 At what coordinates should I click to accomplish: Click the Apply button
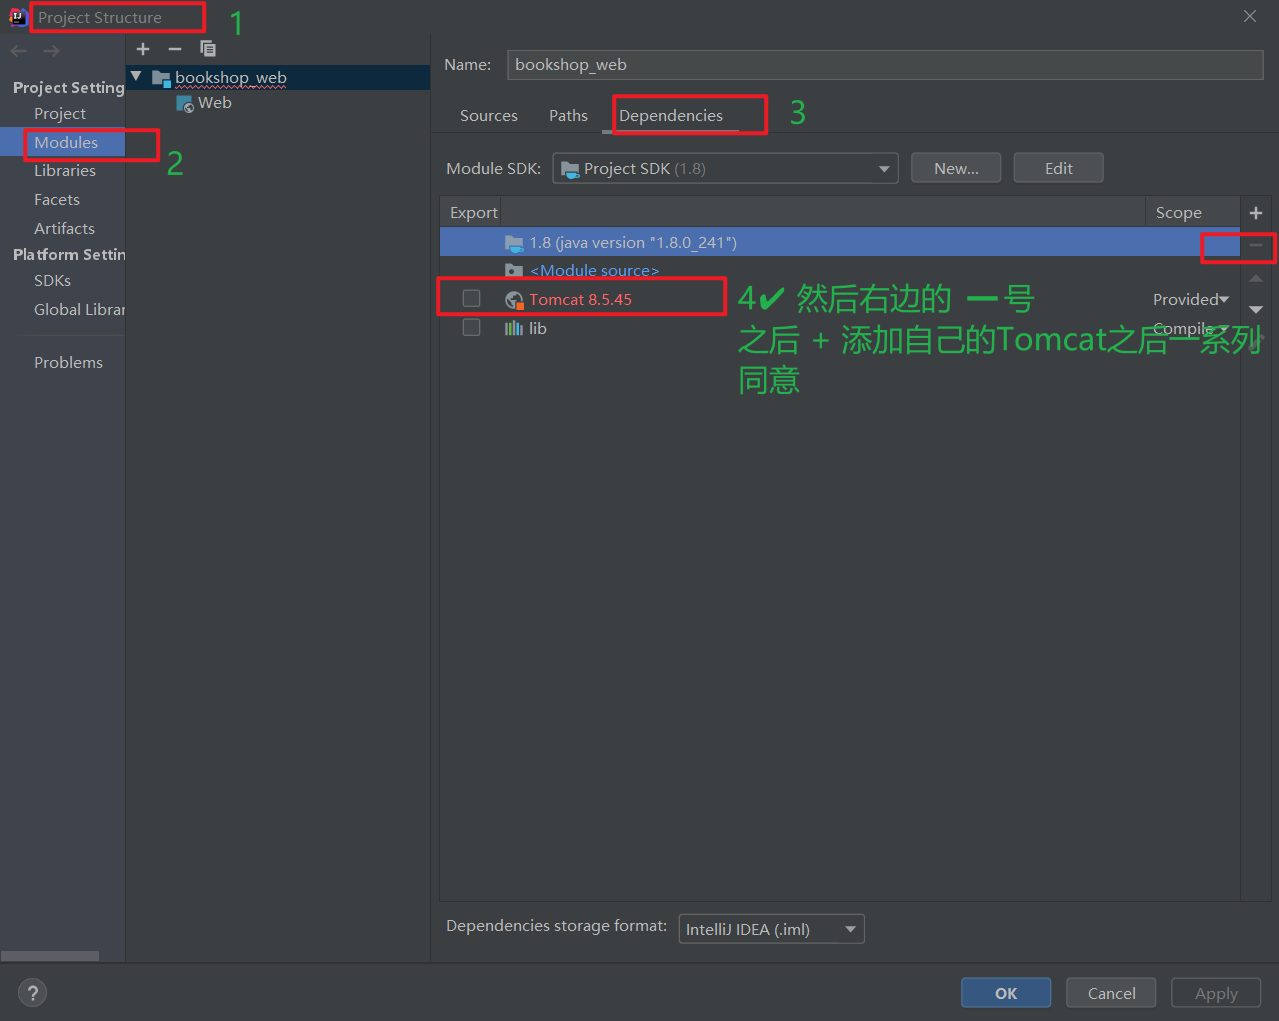click(1216, 993)
